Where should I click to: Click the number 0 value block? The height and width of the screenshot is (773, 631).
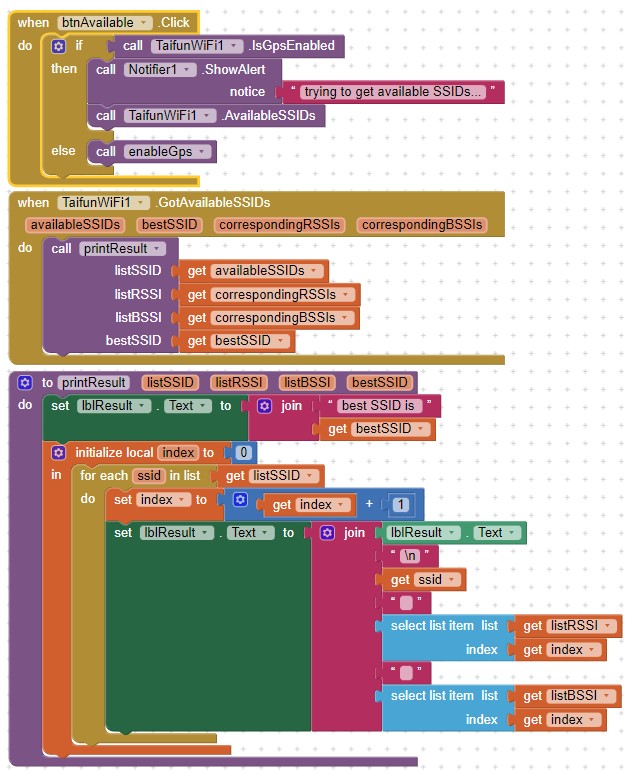pos(243,453)
